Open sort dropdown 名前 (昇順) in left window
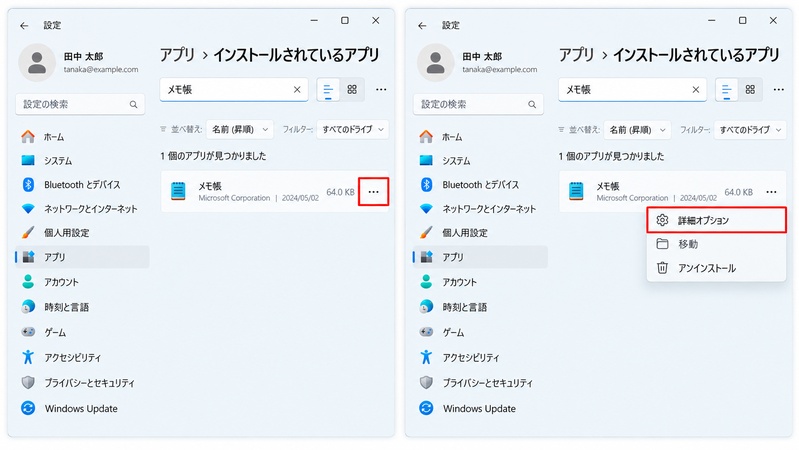The image size is (799, 450). pos(240,129)
